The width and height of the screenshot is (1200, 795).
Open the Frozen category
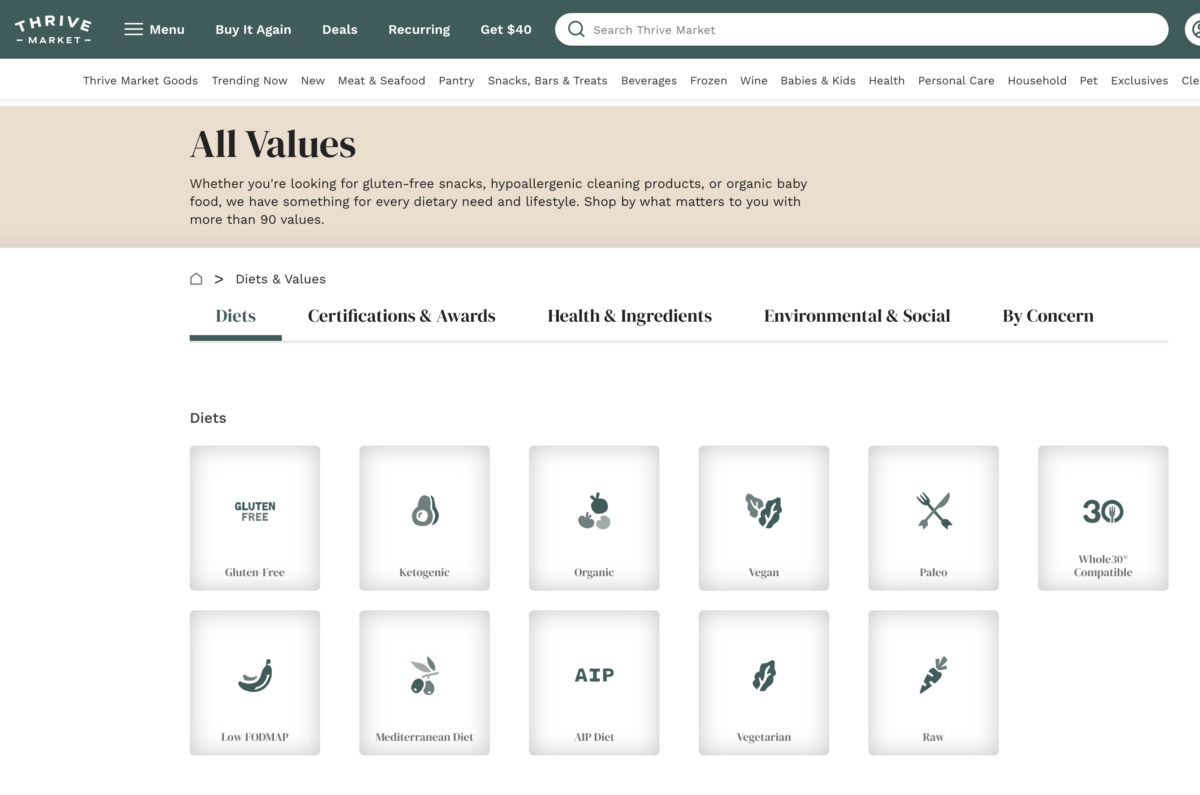[708, 81]
